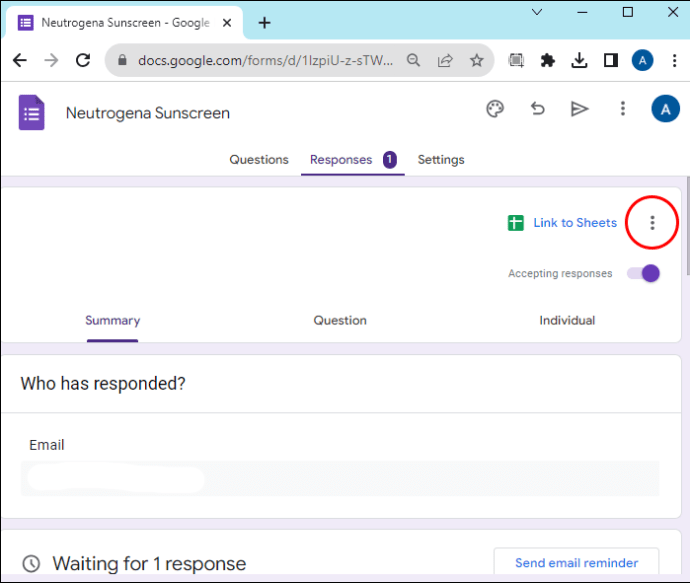This screenshot has height=583, width=690.
Task: Switch to the Questions tab
Action: tap(259, 160)
